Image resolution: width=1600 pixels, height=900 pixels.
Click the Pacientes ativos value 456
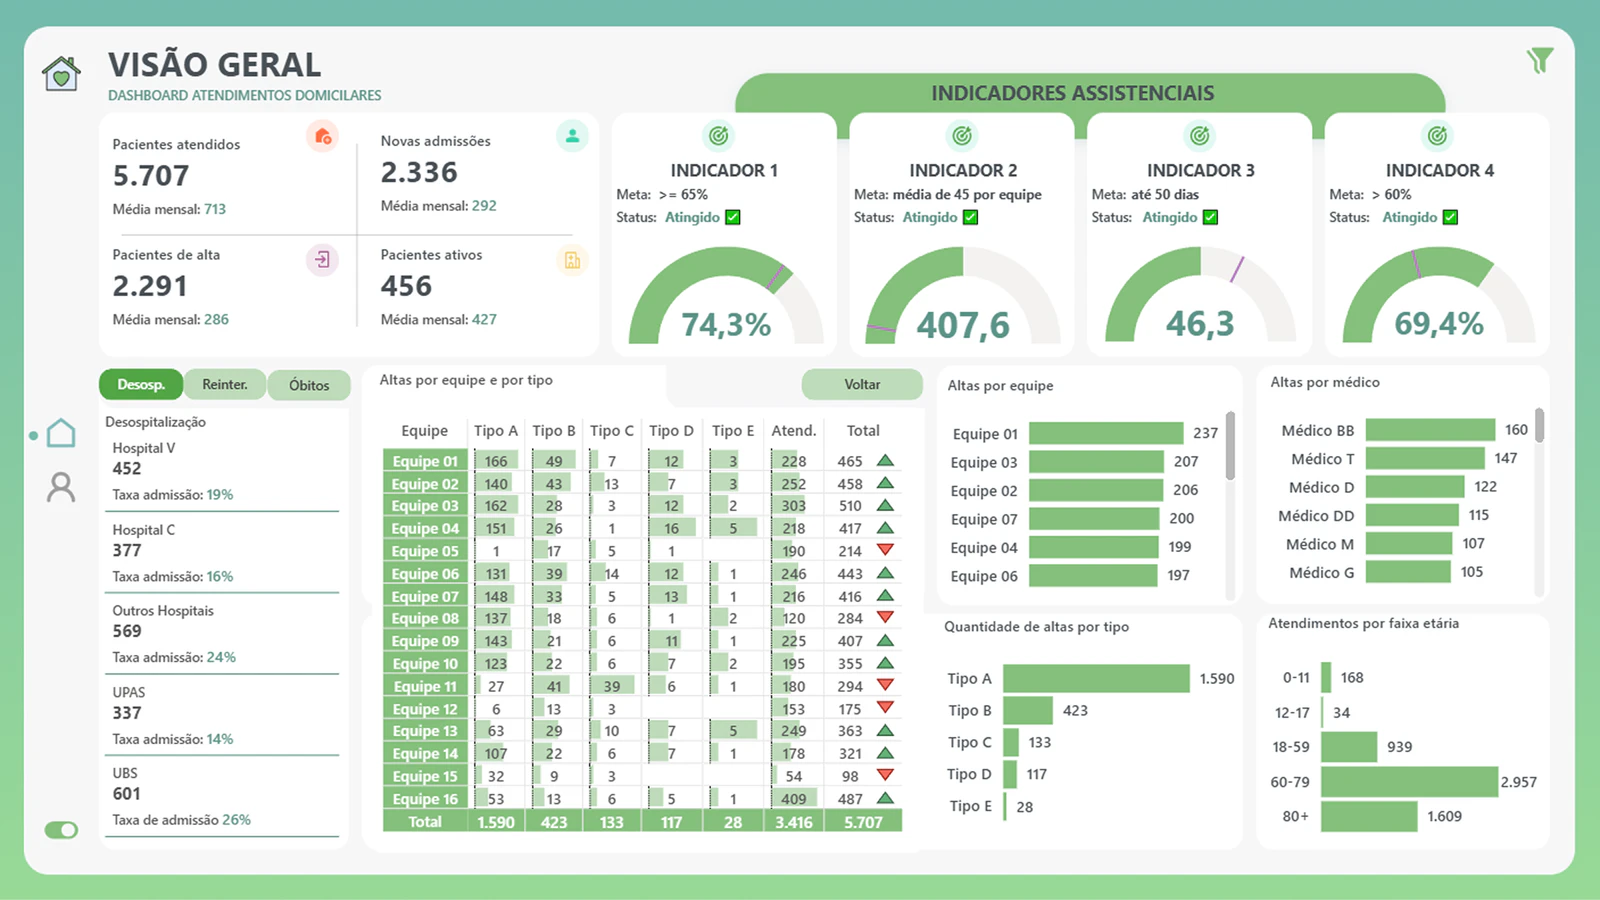tap(406, 287)
